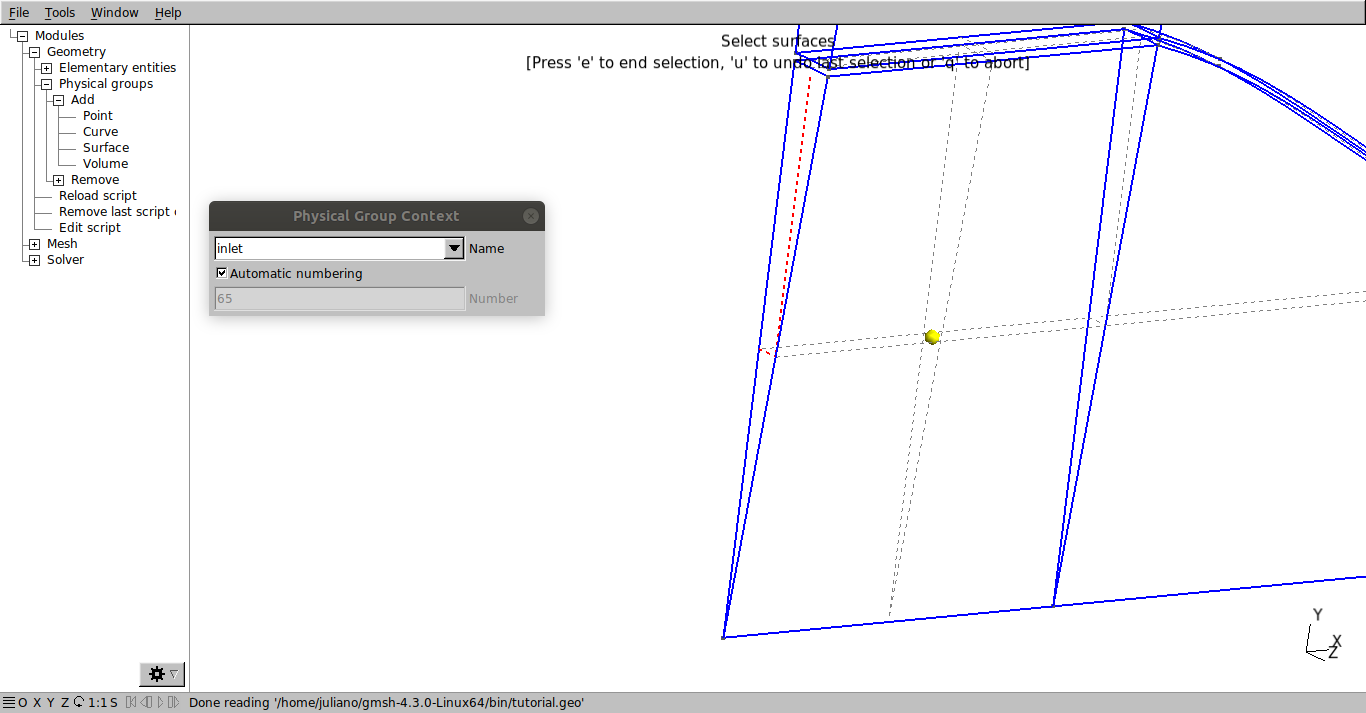Click the O status bar button

(x=23, y=703)
